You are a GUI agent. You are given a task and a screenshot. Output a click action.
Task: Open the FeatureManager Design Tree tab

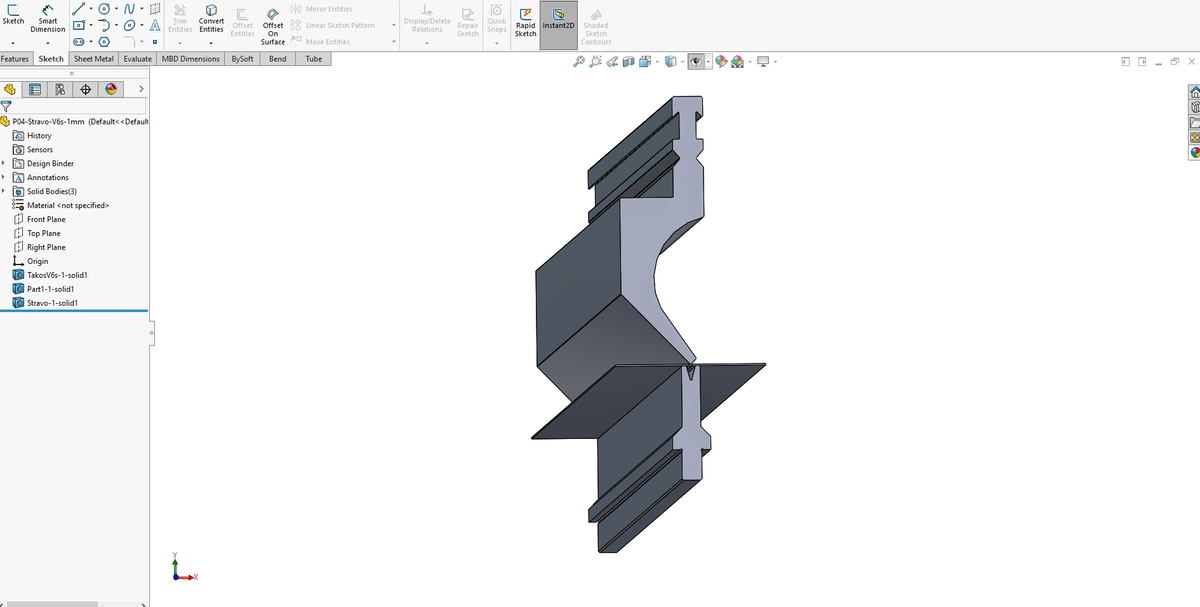[11, 89]
